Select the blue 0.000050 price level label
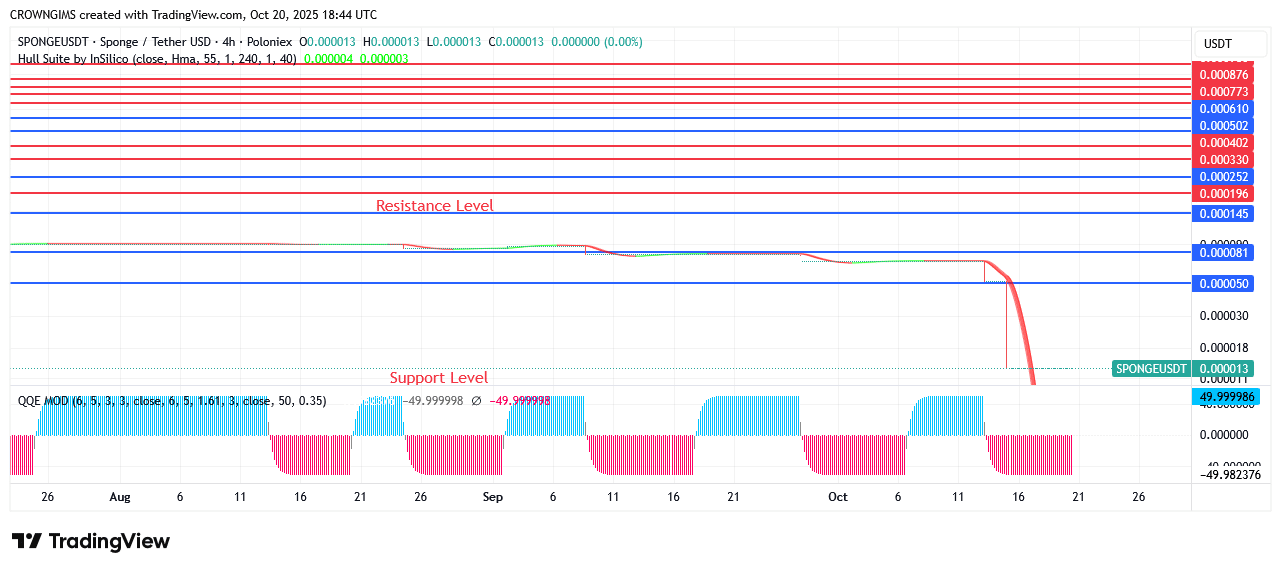1281x571 pixels. click(1224, 284)
